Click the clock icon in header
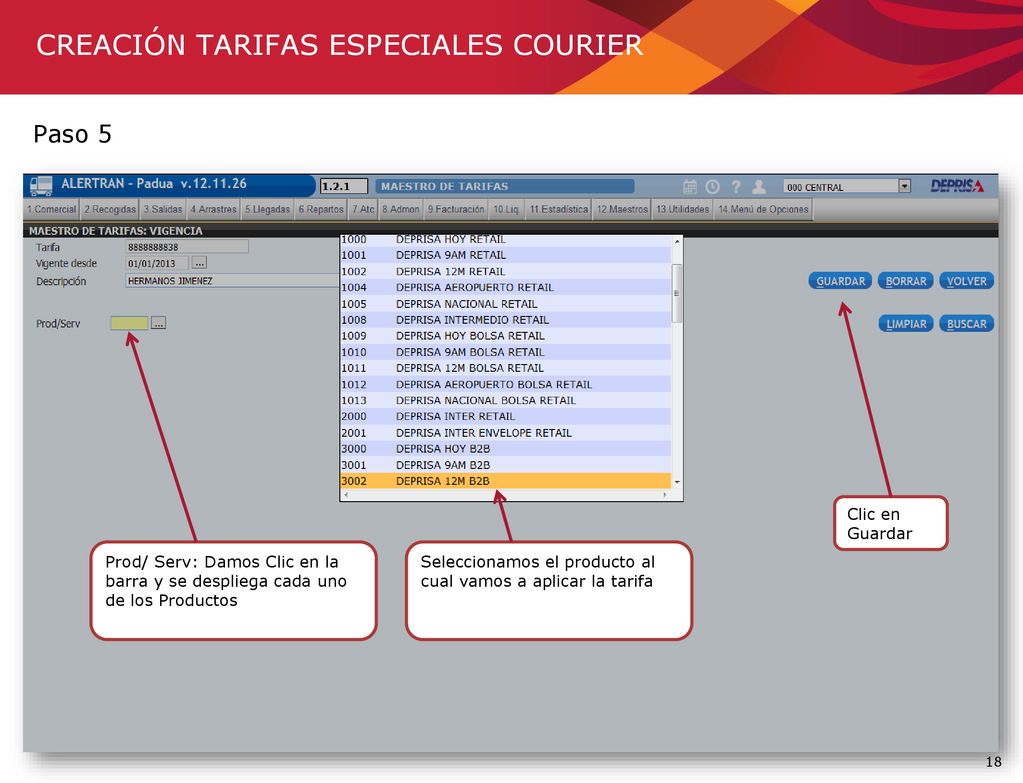 (712, 187)
